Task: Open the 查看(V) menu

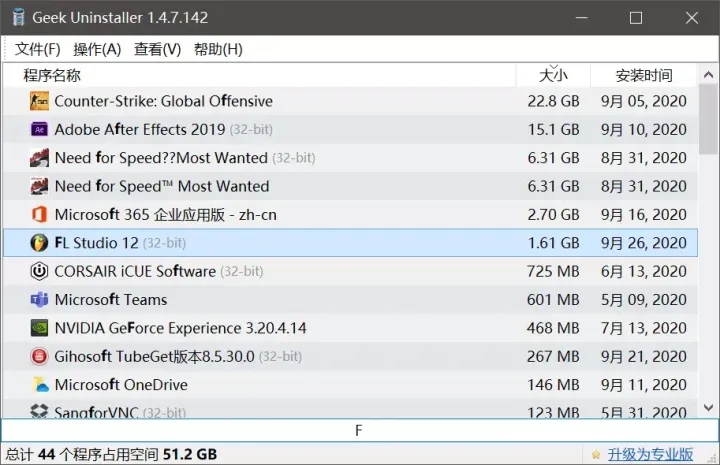Action: 158,49
